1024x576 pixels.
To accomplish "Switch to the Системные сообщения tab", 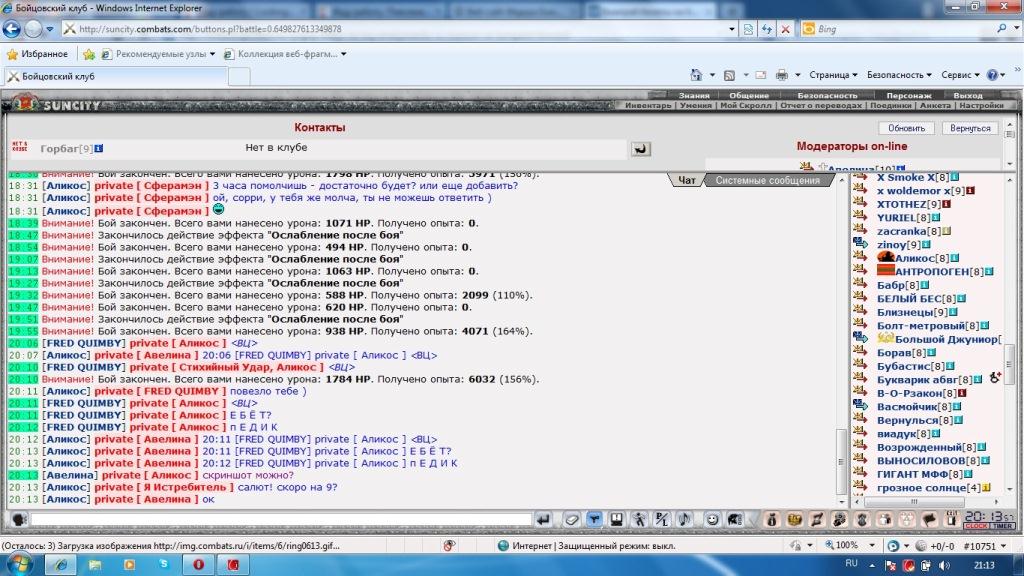I will click(x=767, y=180).
